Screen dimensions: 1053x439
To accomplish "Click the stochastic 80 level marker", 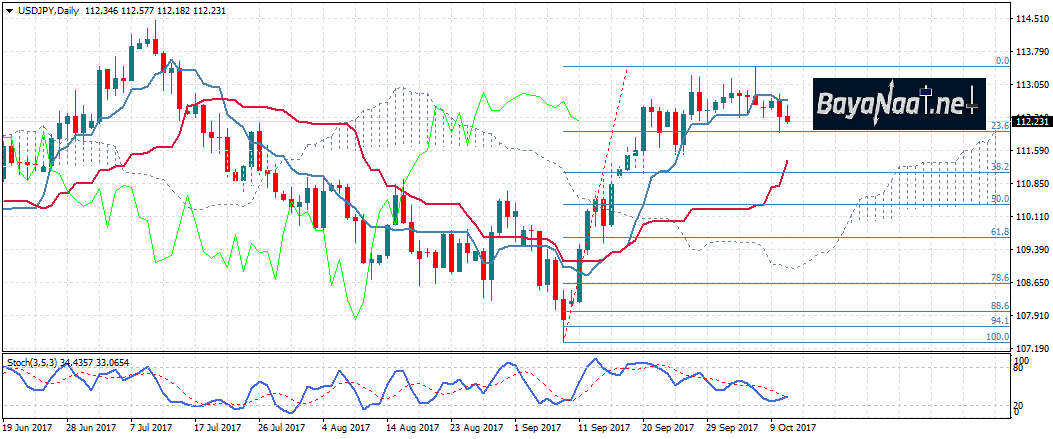I will coord(1019,369).
